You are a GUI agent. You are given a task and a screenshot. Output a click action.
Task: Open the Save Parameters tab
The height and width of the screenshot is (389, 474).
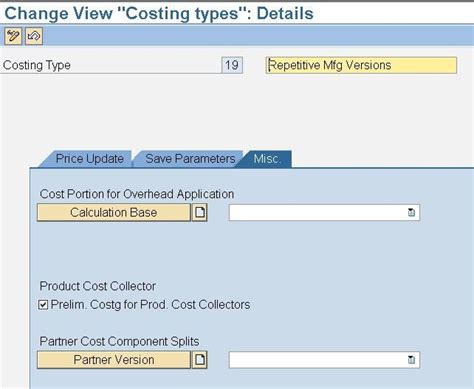coord(190,159)
